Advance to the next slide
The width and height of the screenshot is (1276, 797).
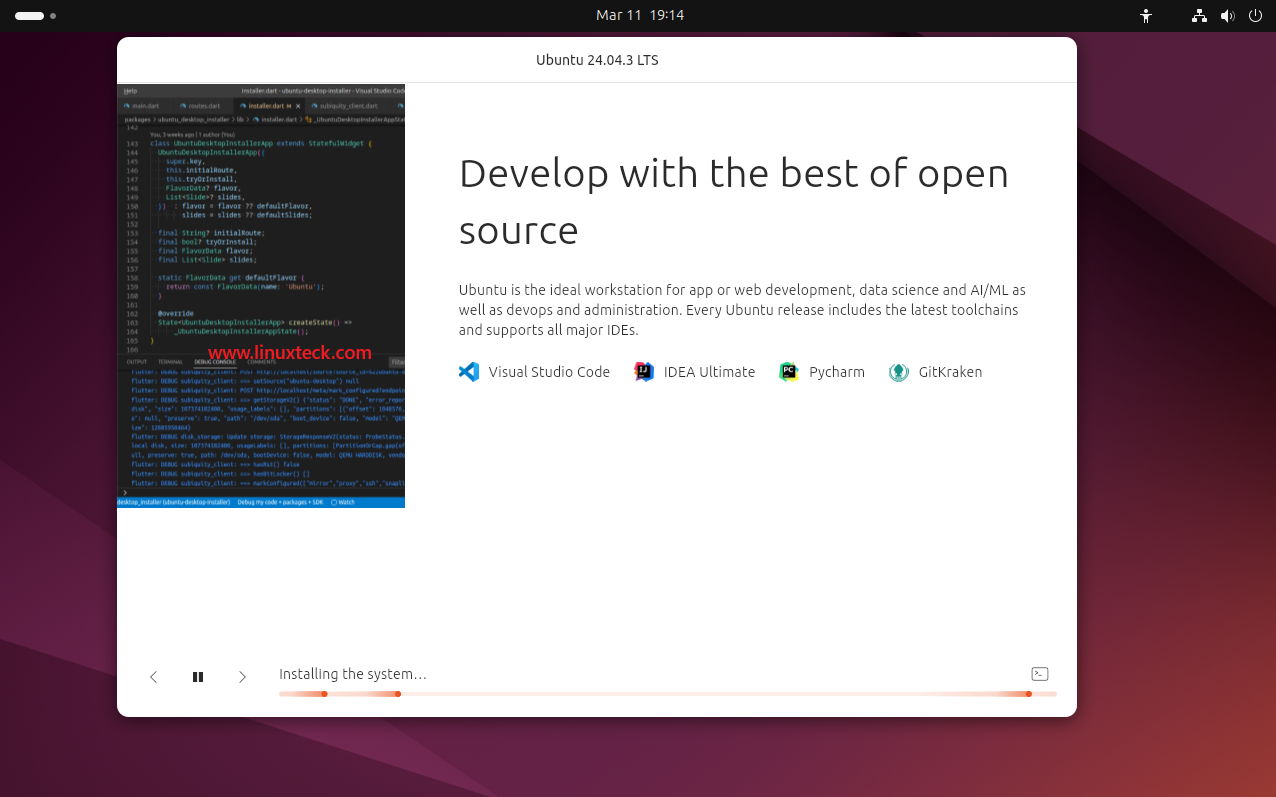(x=242, y=676)
